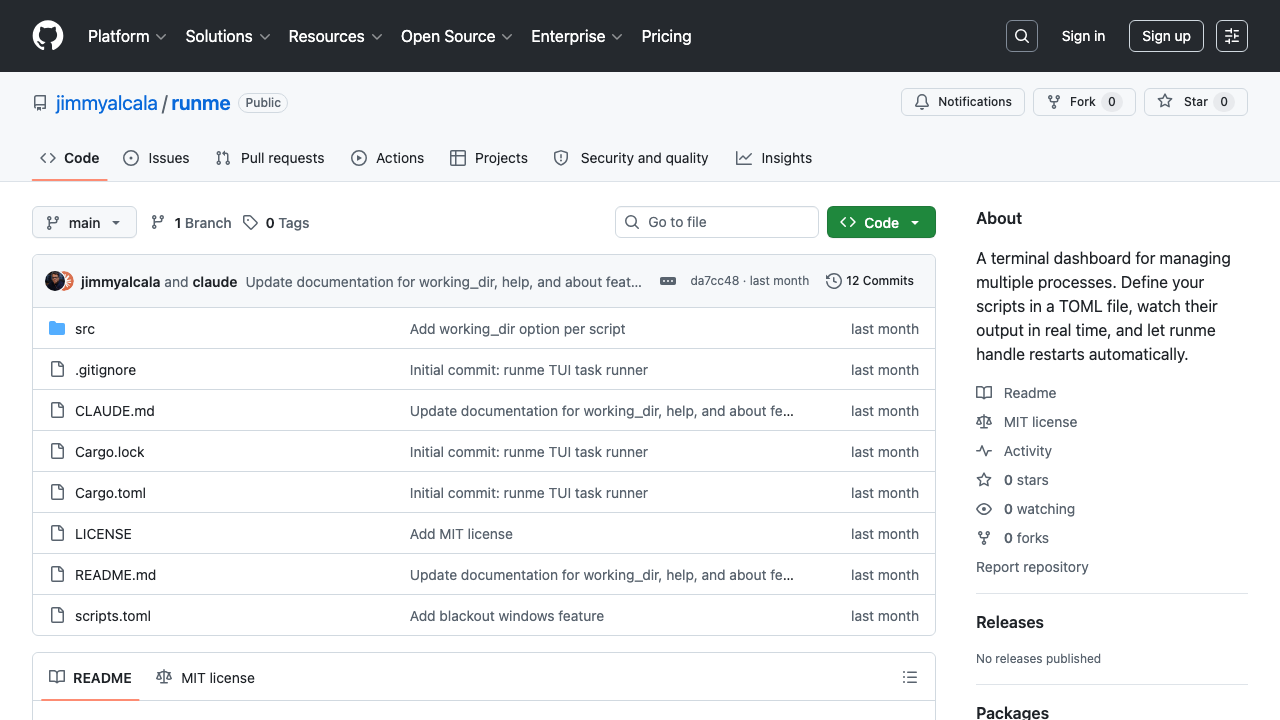Click the Go to file search field
This screenshot has width=1280, height=720.
[x=717, y=222]
